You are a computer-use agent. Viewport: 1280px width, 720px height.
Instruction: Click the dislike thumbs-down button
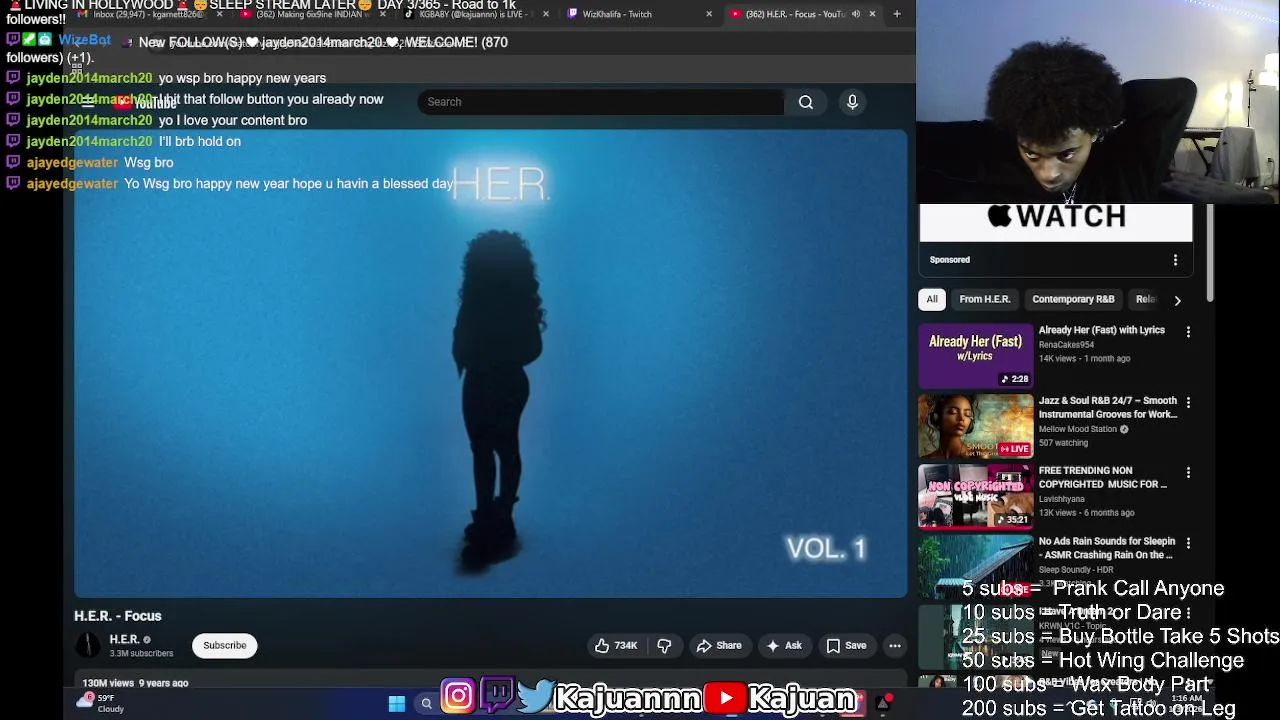tap(665, 646)
